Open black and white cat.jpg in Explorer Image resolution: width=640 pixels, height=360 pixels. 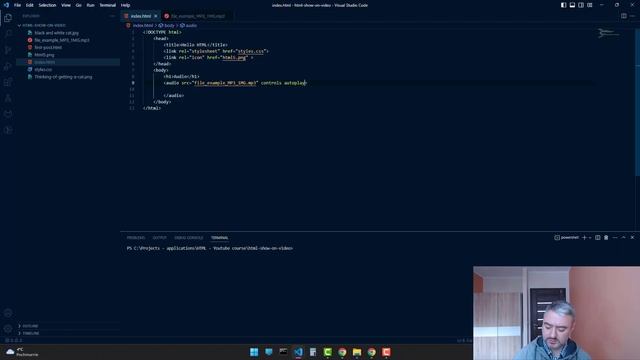tap(56, 33)
